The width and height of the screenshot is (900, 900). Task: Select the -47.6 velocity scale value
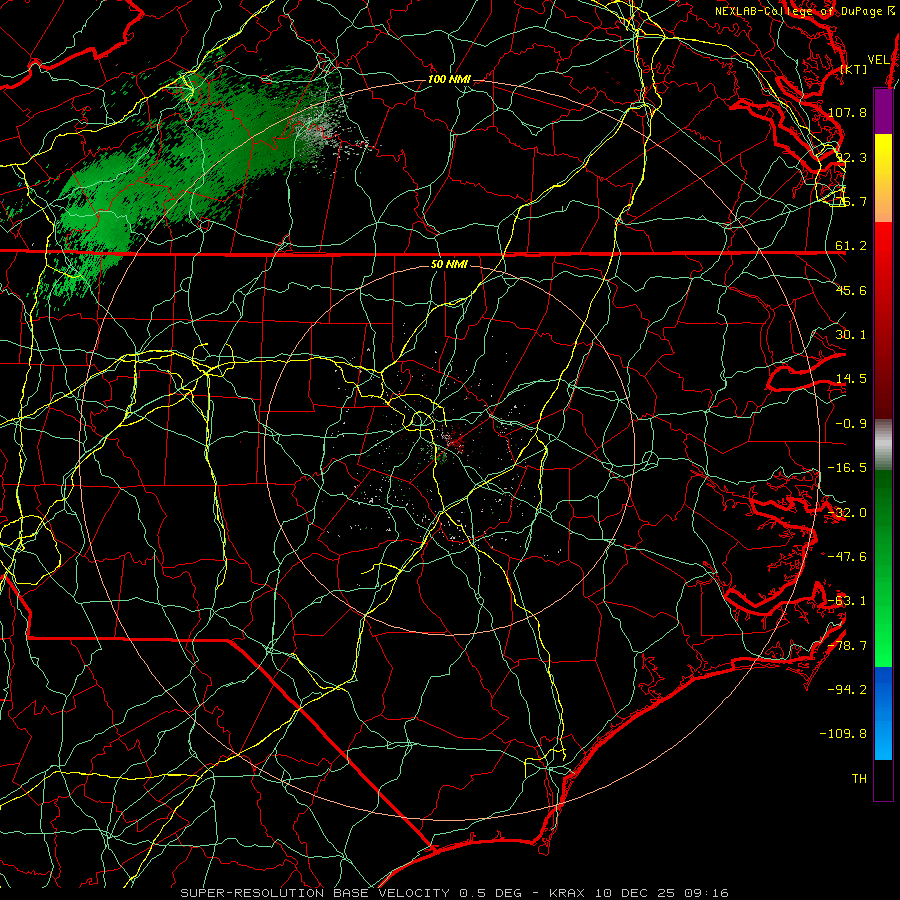(x=847, y=557)
